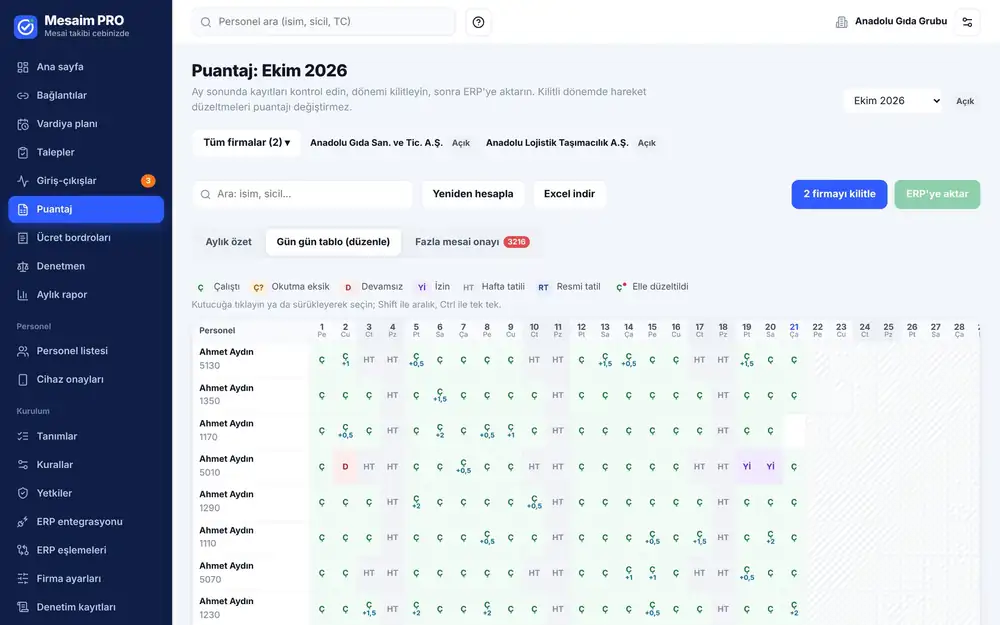Switch to the Aylık özet tab

228,242
